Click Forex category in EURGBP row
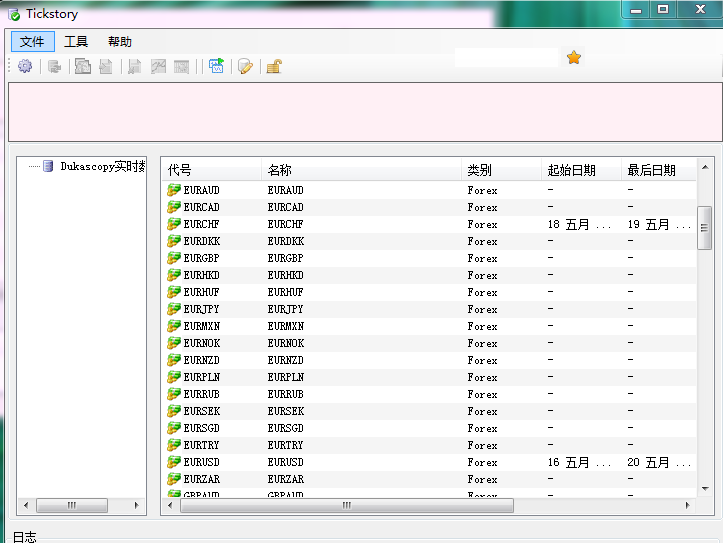723x543 pixels. [482, 259]
